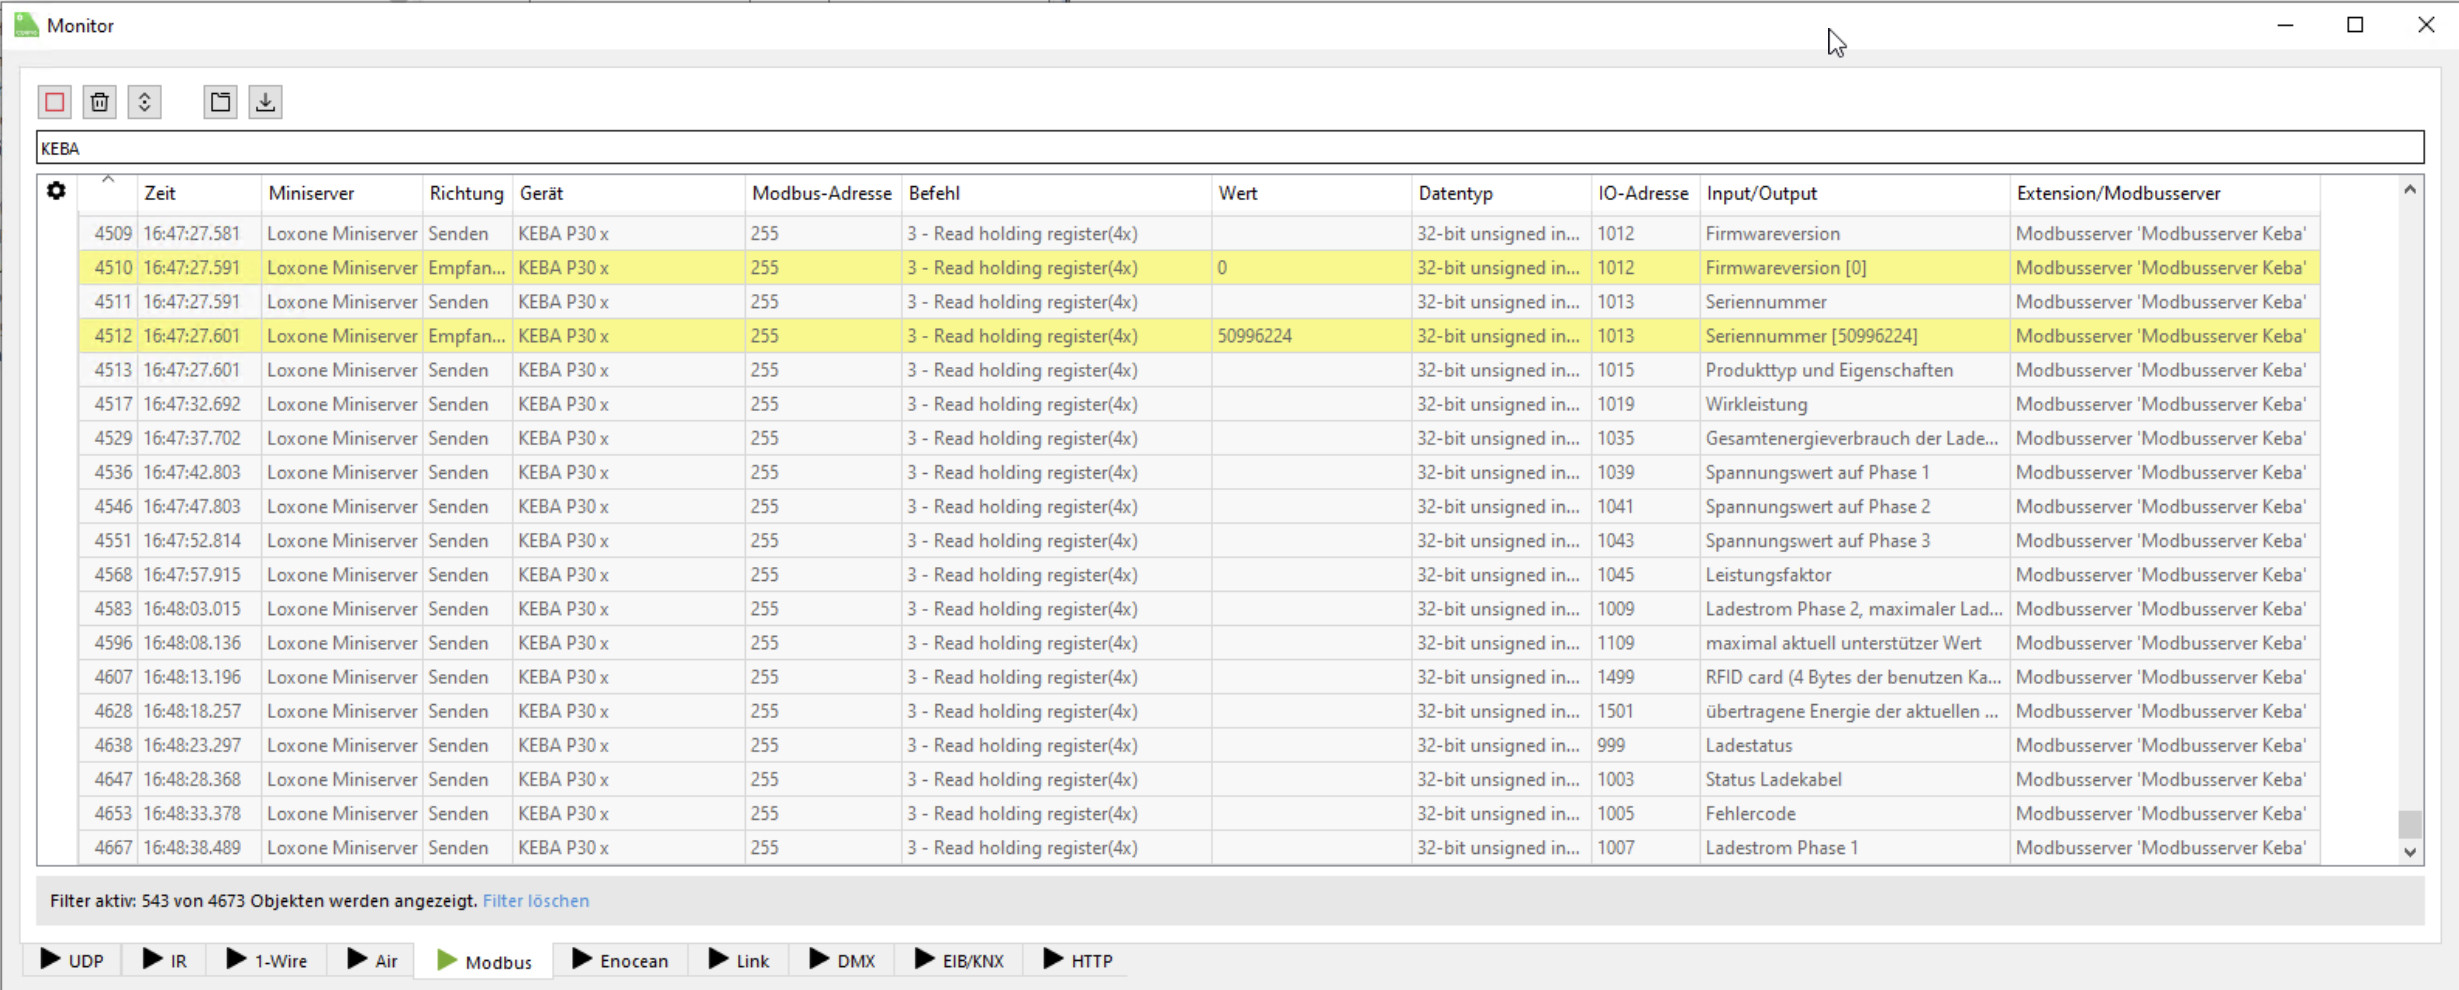Open a saved monitor file icon
The width and height of the screenshot is (2459, 990).
pos(220,102)
